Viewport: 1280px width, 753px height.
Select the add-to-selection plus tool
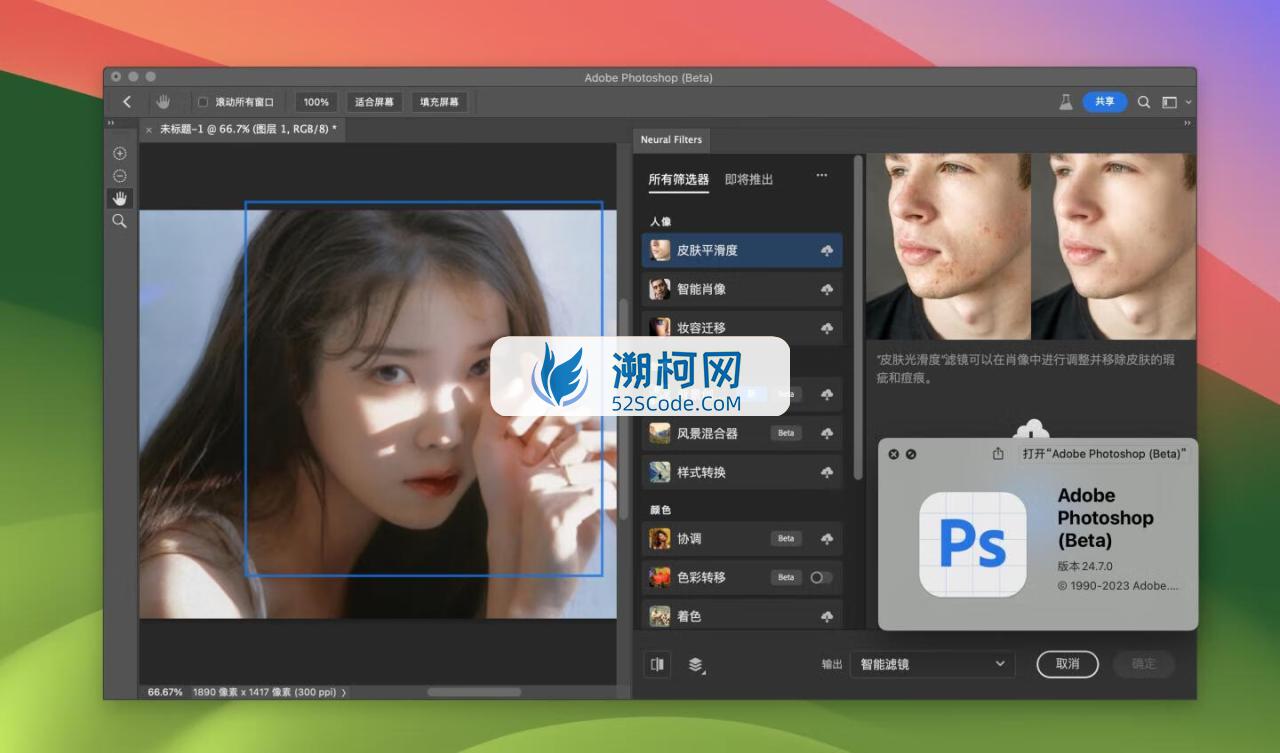coord(120,153)
